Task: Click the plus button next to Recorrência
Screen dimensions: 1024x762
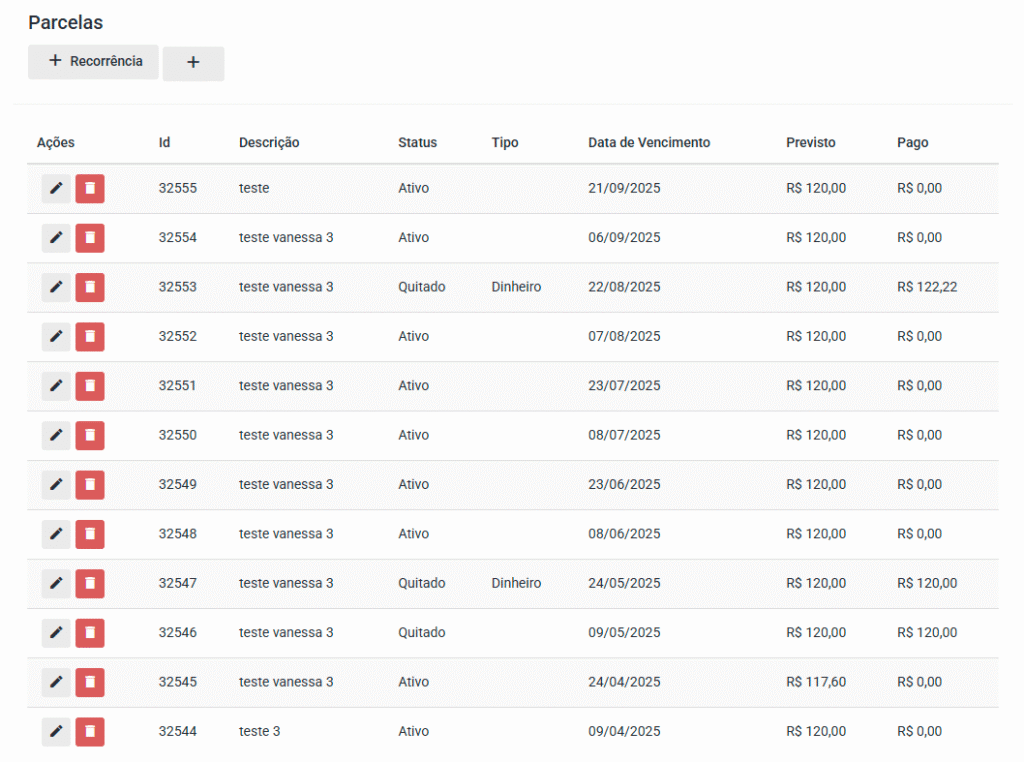Action: (x=193, y=63)
